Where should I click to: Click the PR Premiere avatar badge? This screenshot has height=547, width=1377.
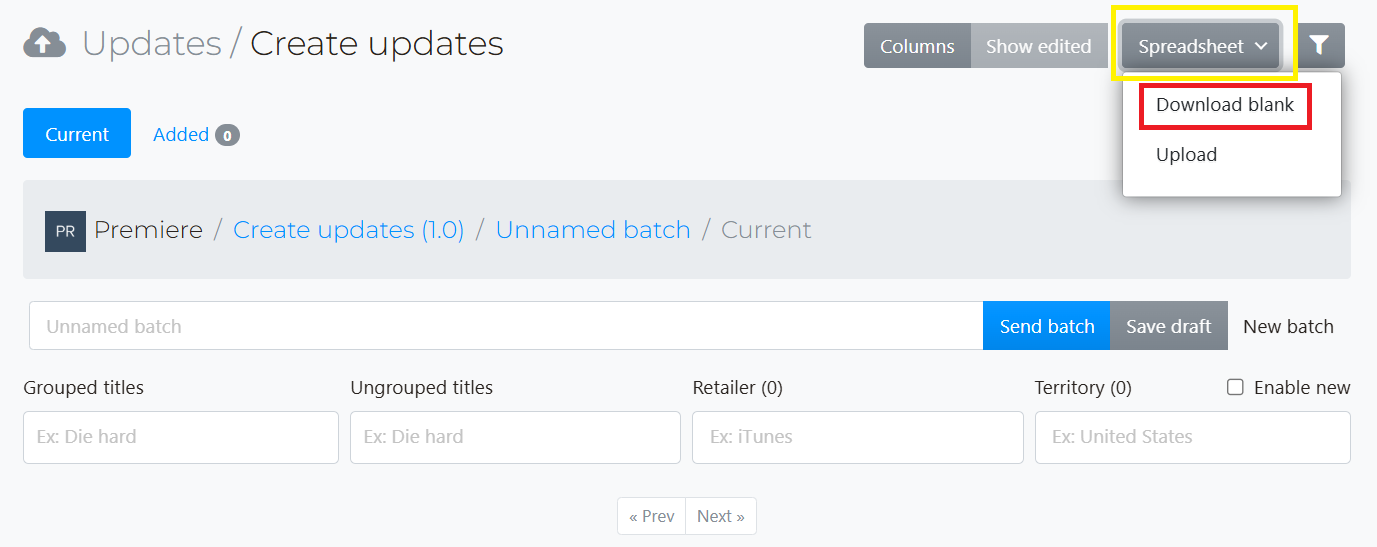tap(65, 231)
